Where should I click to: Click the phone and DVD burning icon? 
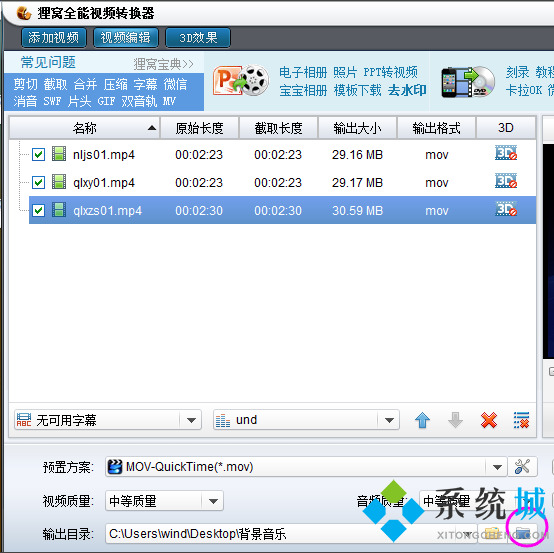click(x=468, y=82)
